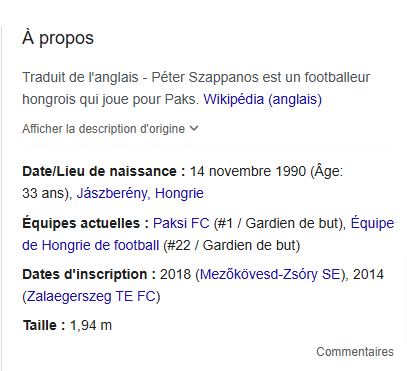Click the Dates d'inscription label

pos(89,274)
